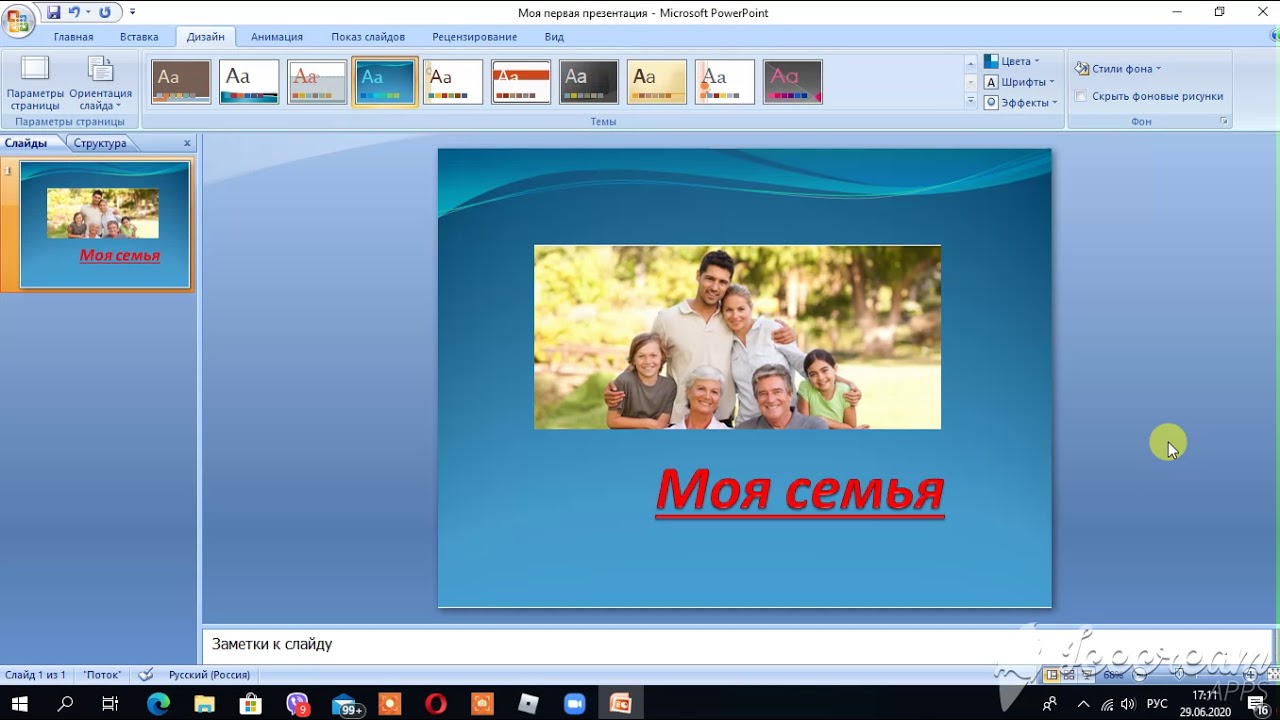Click the Моя семья title text
Image resolution: width=1280 pixels, height=720 pixels.
[800, 490]
